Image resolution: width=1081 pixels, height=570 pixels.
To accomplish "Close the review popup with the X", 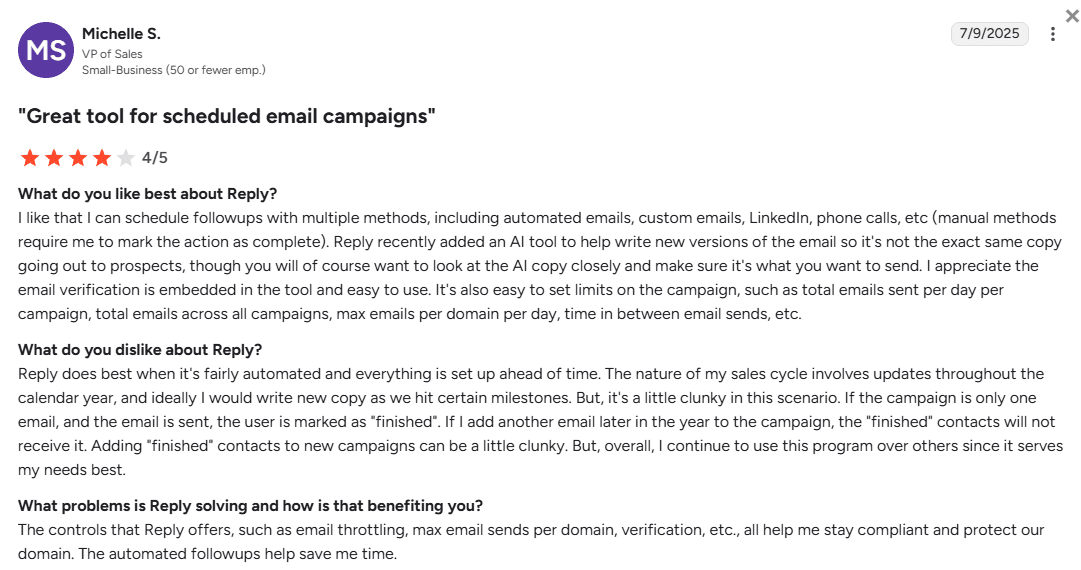I will click(1072, 15).
